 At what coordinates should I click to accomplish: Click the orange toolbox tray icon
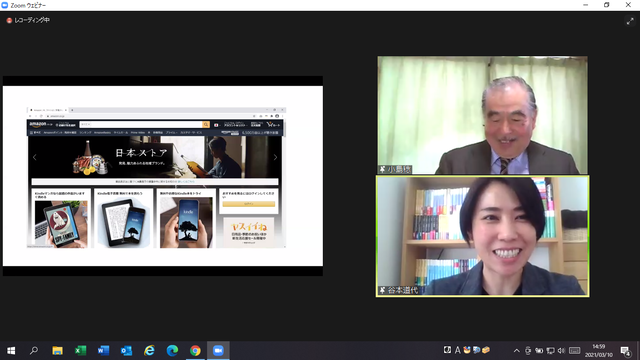(486, 350)
